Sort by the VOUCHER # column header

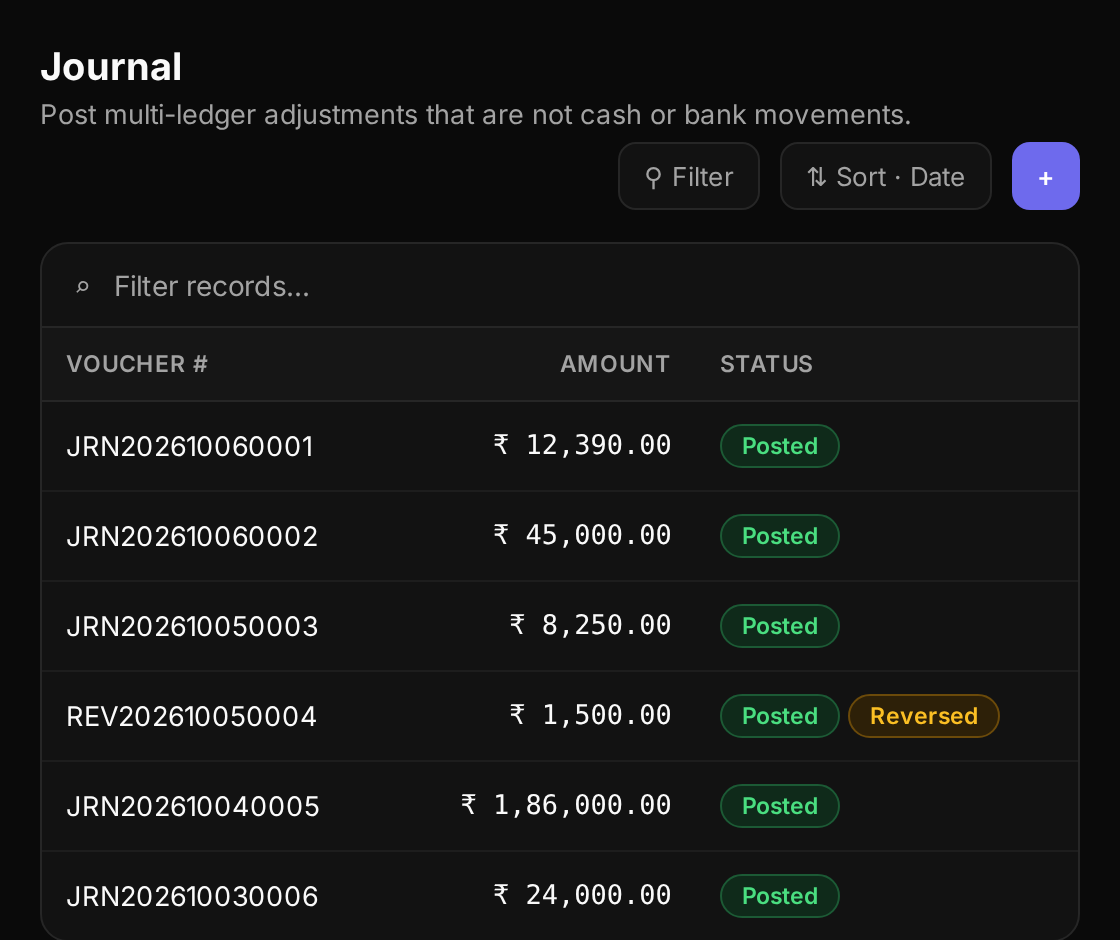[137, 364]
